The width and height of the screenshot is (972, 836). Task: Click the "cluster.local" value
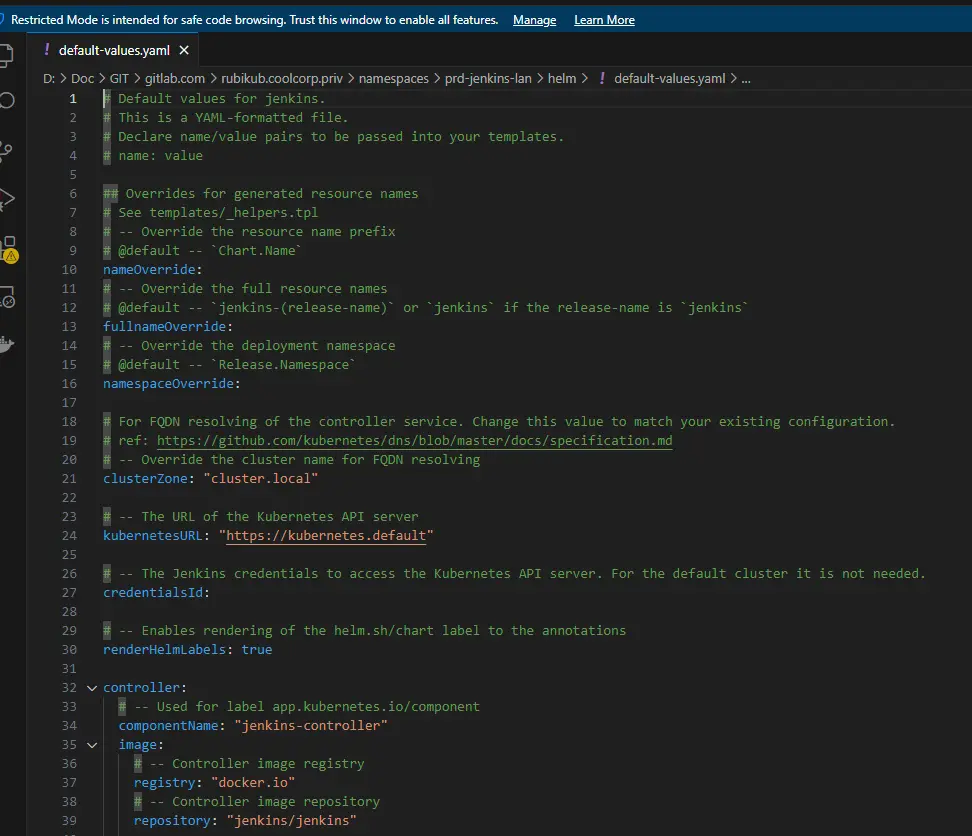261,478
